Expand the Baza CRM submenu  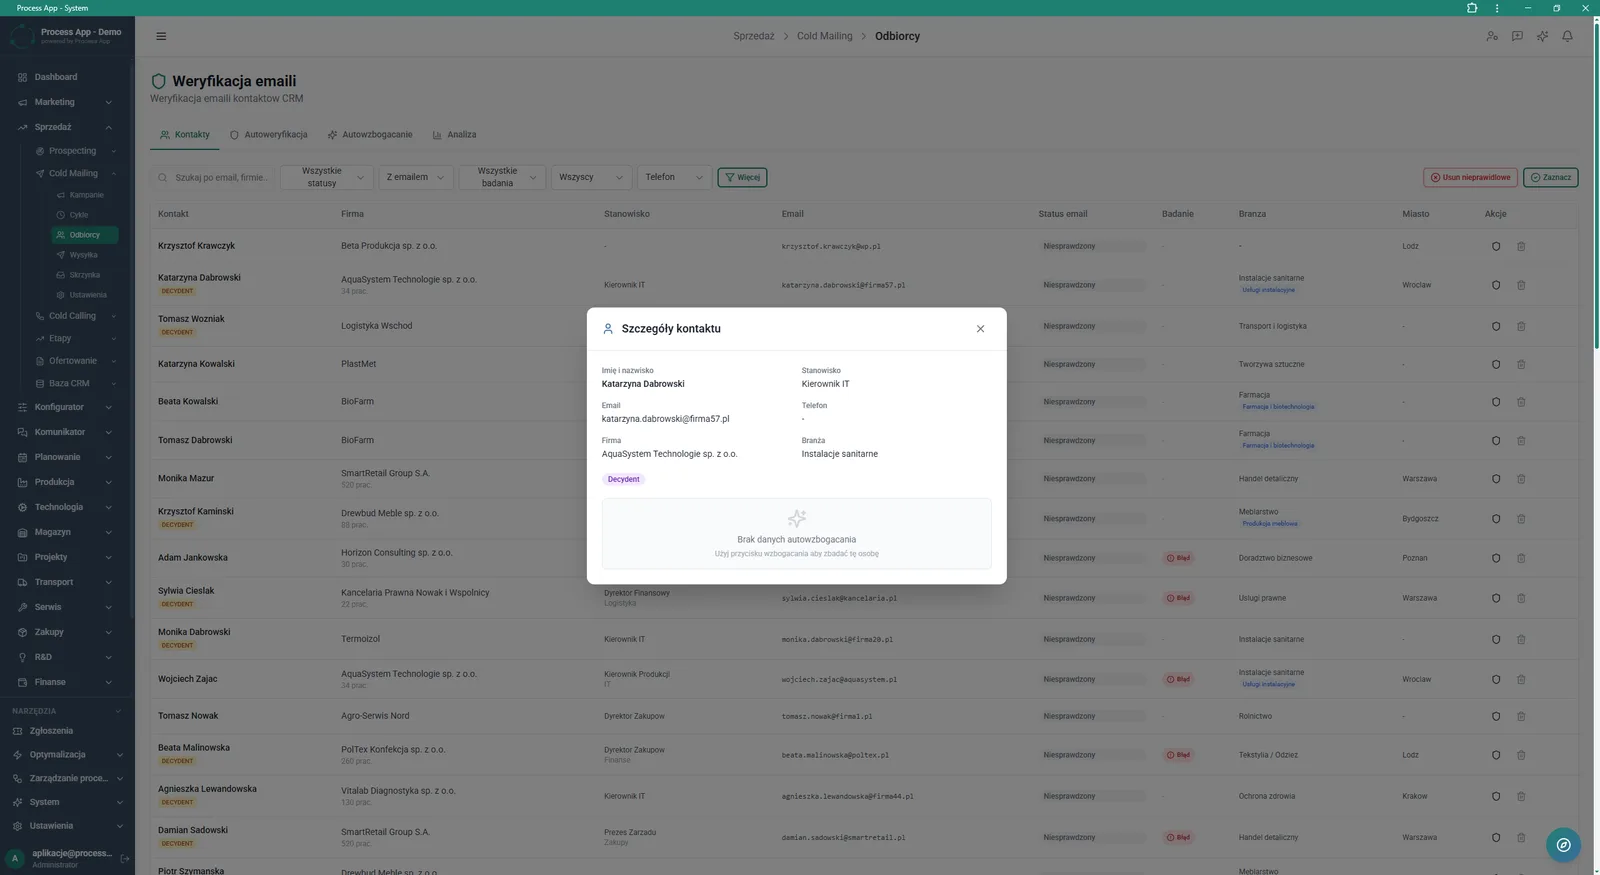tap(75, 383)
